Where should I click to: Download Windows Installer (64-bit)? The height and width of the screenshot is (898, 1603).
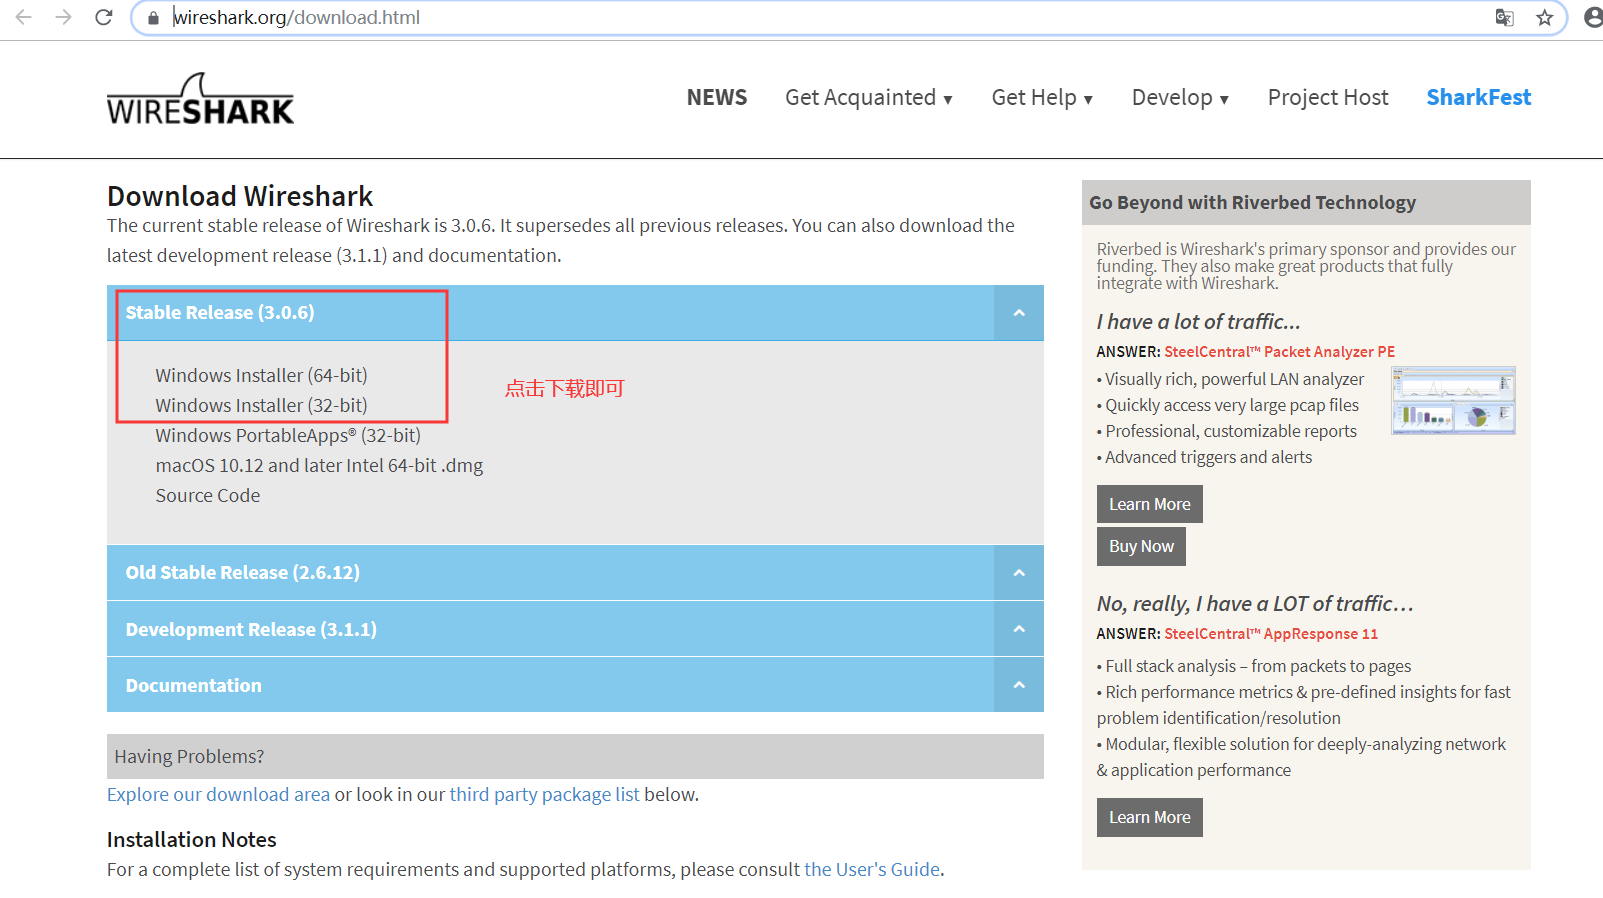point(261,376)
